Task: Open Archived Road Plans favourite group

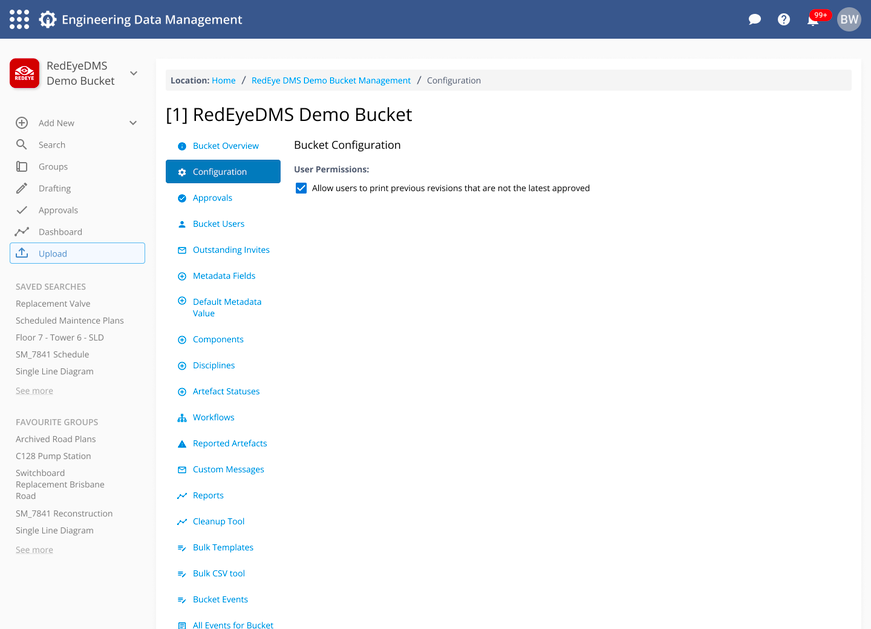Action: coord(56,439)
